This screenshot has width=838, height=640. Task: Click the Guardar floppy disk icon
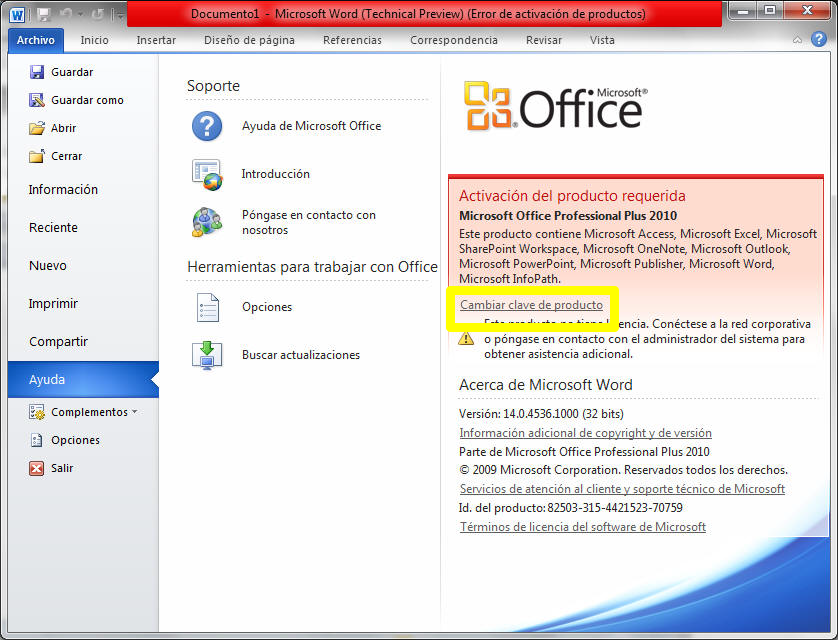tap(36, 72)
